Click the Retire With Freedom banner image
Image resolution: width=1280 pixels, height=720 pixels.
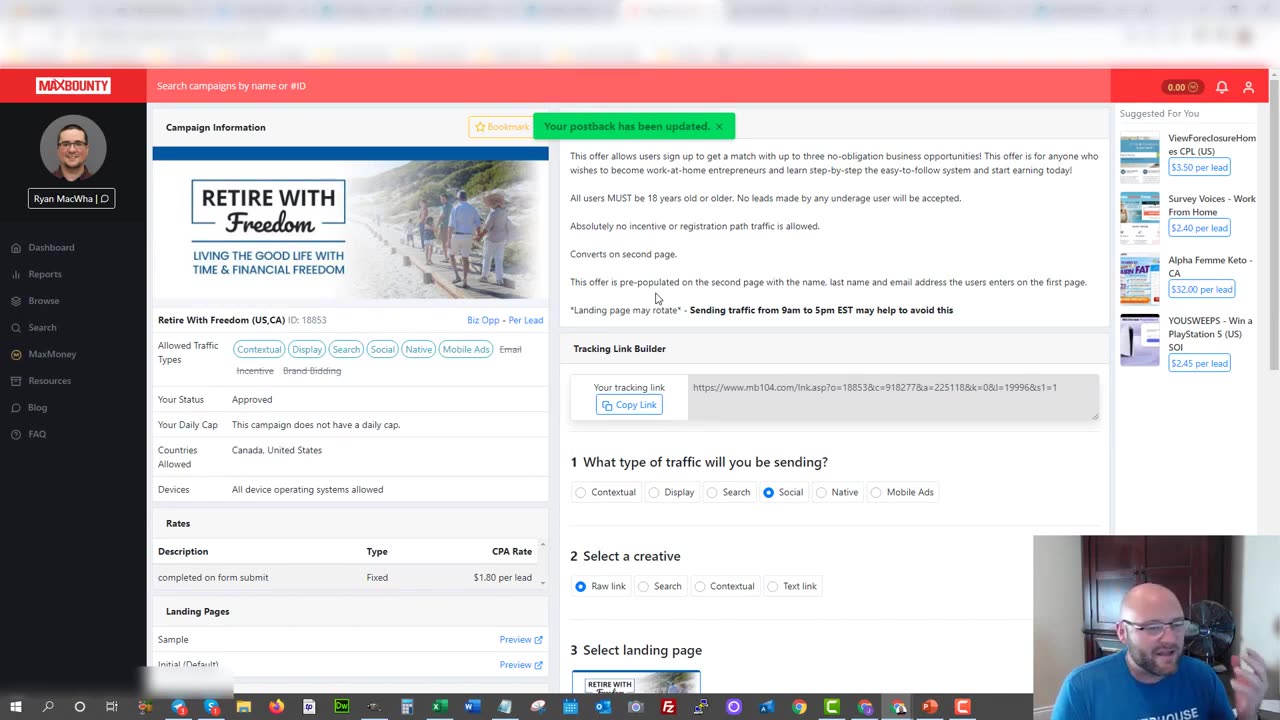(x=350, y=224)
